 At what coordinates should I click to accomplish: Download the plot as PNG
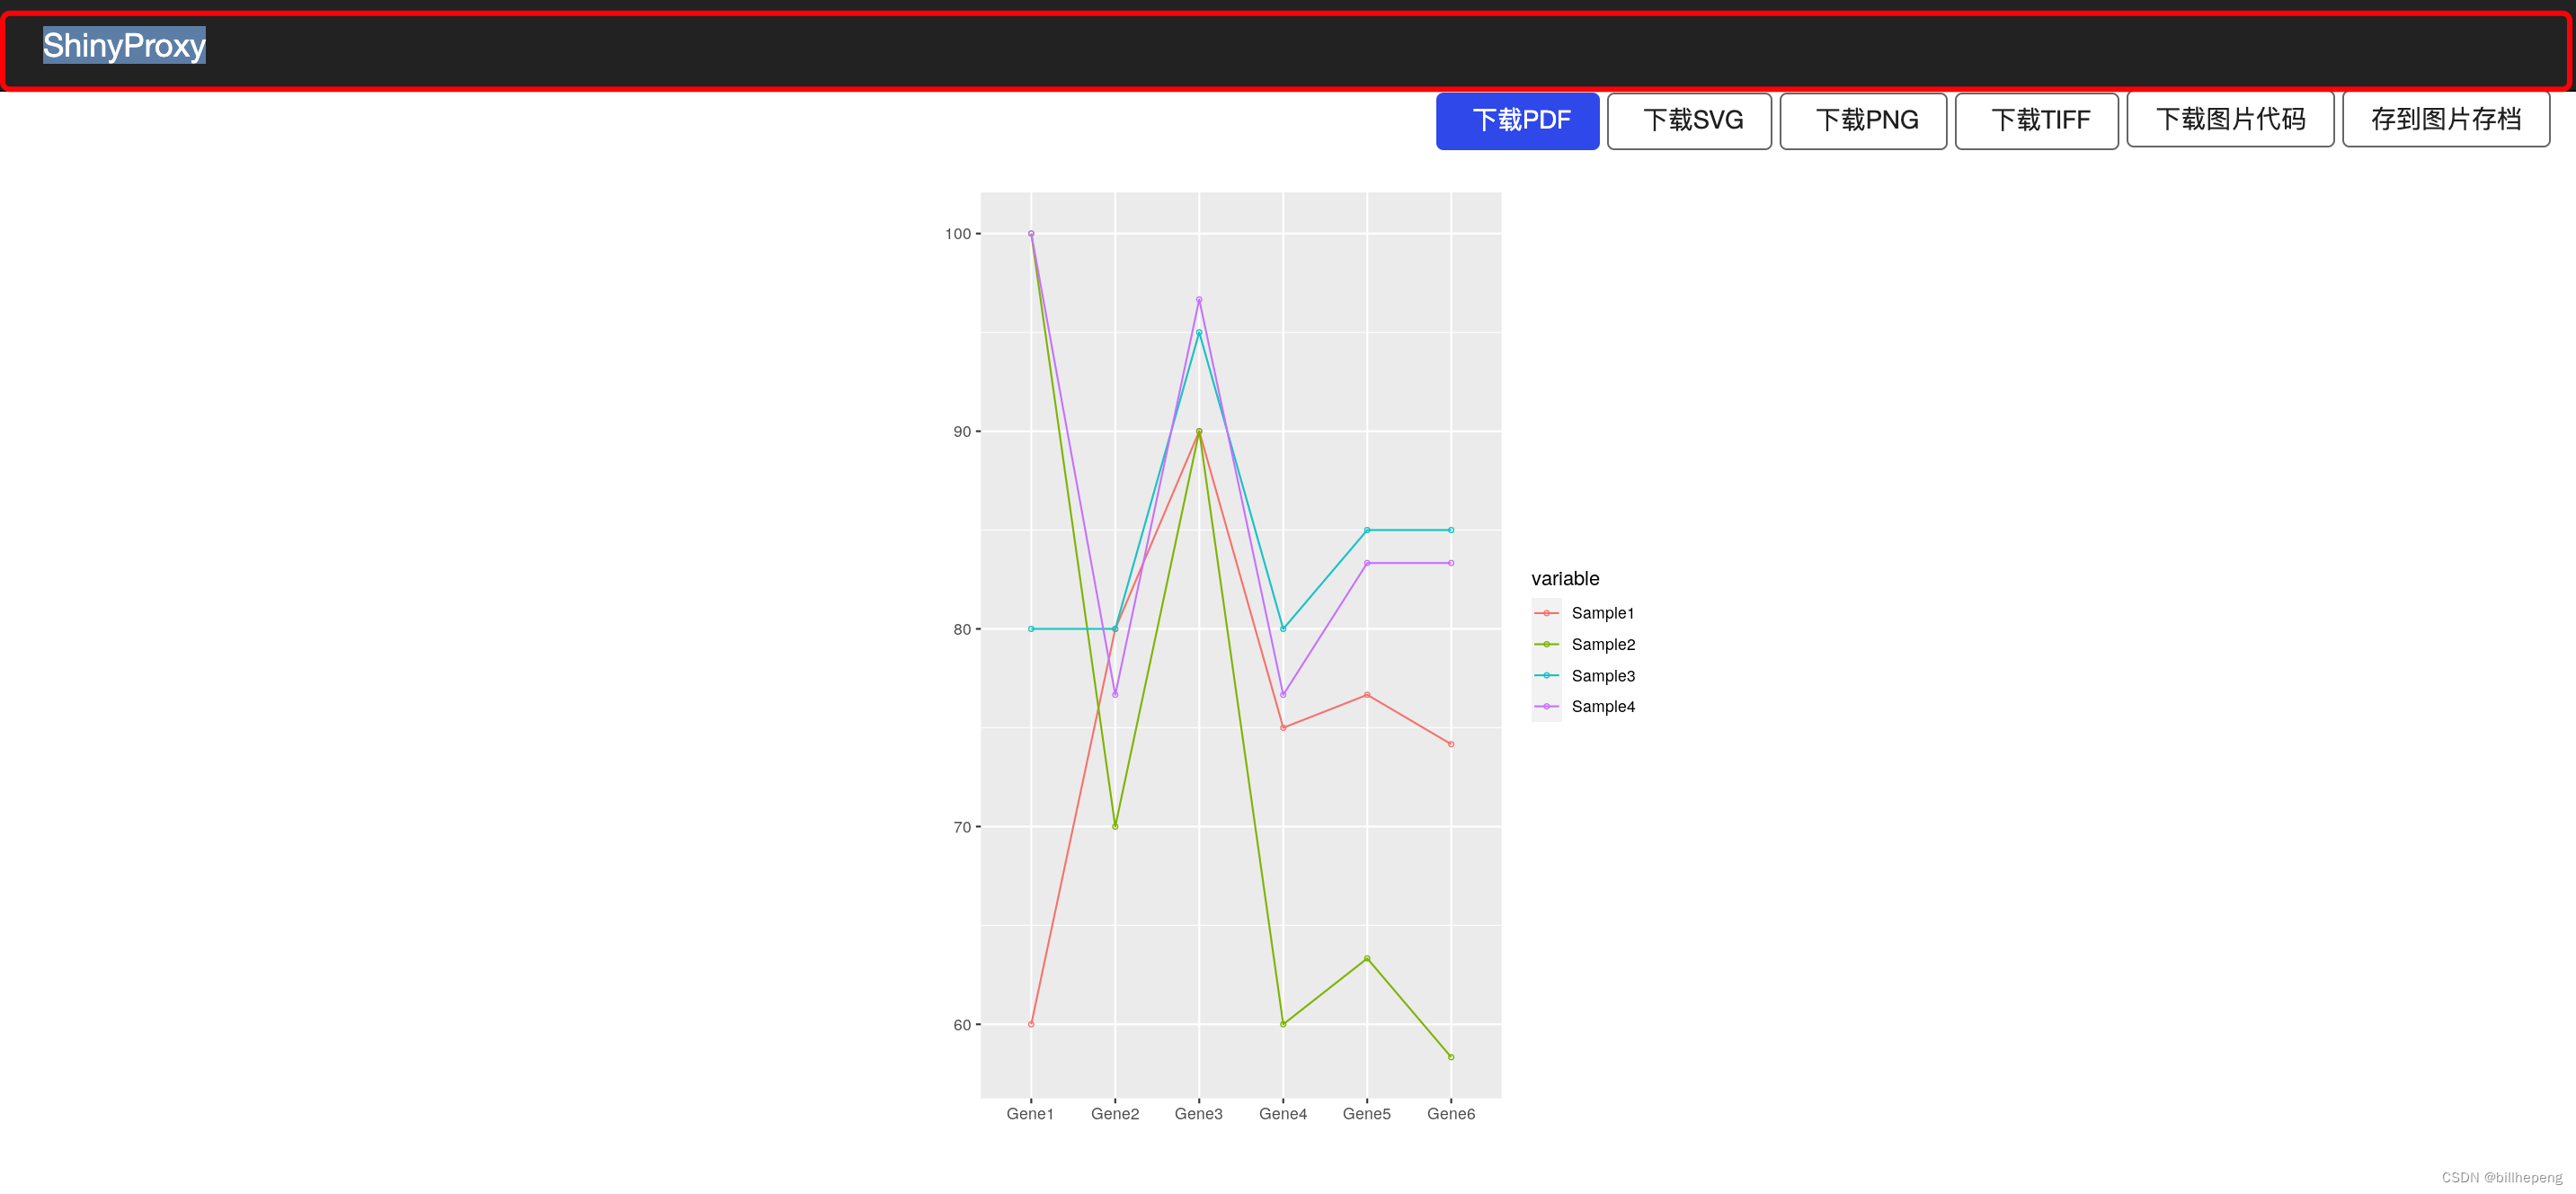[1862, 121]
